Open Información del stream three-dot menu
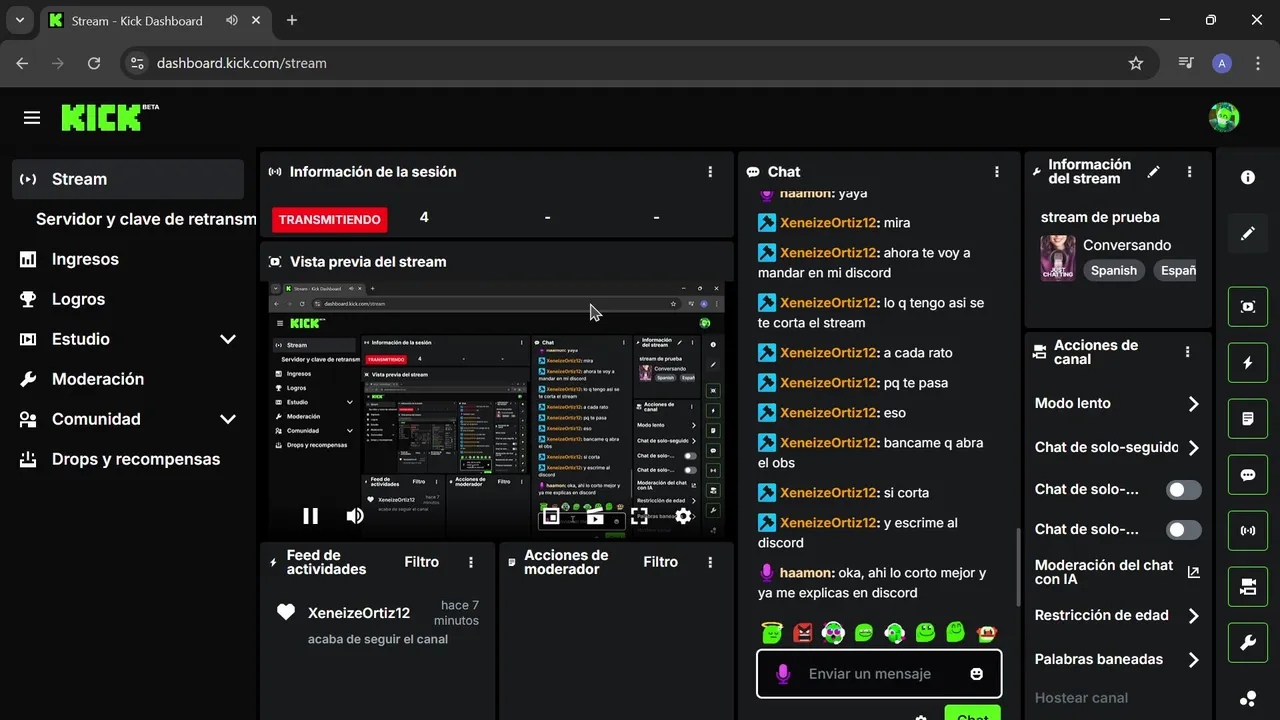 (x=1189, y=172)
